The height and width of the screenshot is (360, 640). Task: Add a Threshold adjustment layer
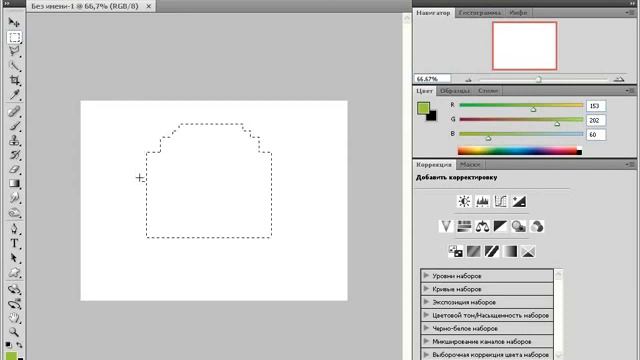point(492,251)
